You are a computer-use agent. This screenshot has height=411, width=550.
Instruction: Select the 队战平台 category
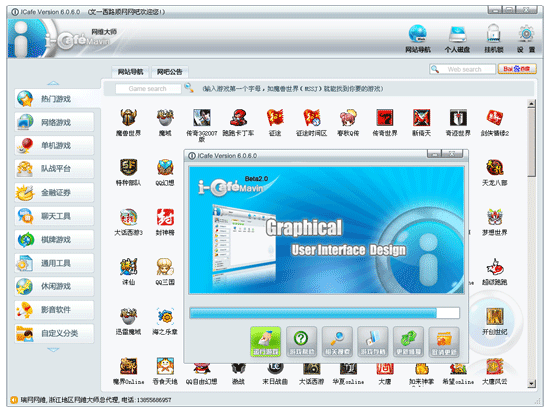pyautogui.click(x=54, y=169)
